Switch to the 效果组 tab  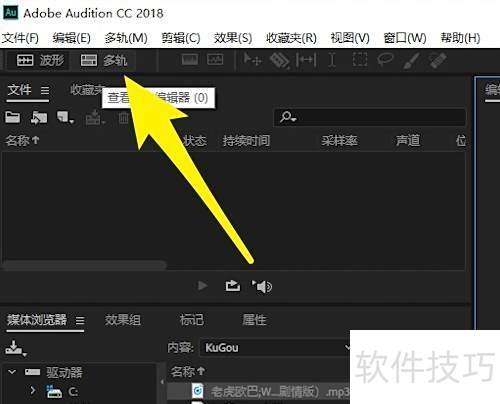tap(123, 320)
